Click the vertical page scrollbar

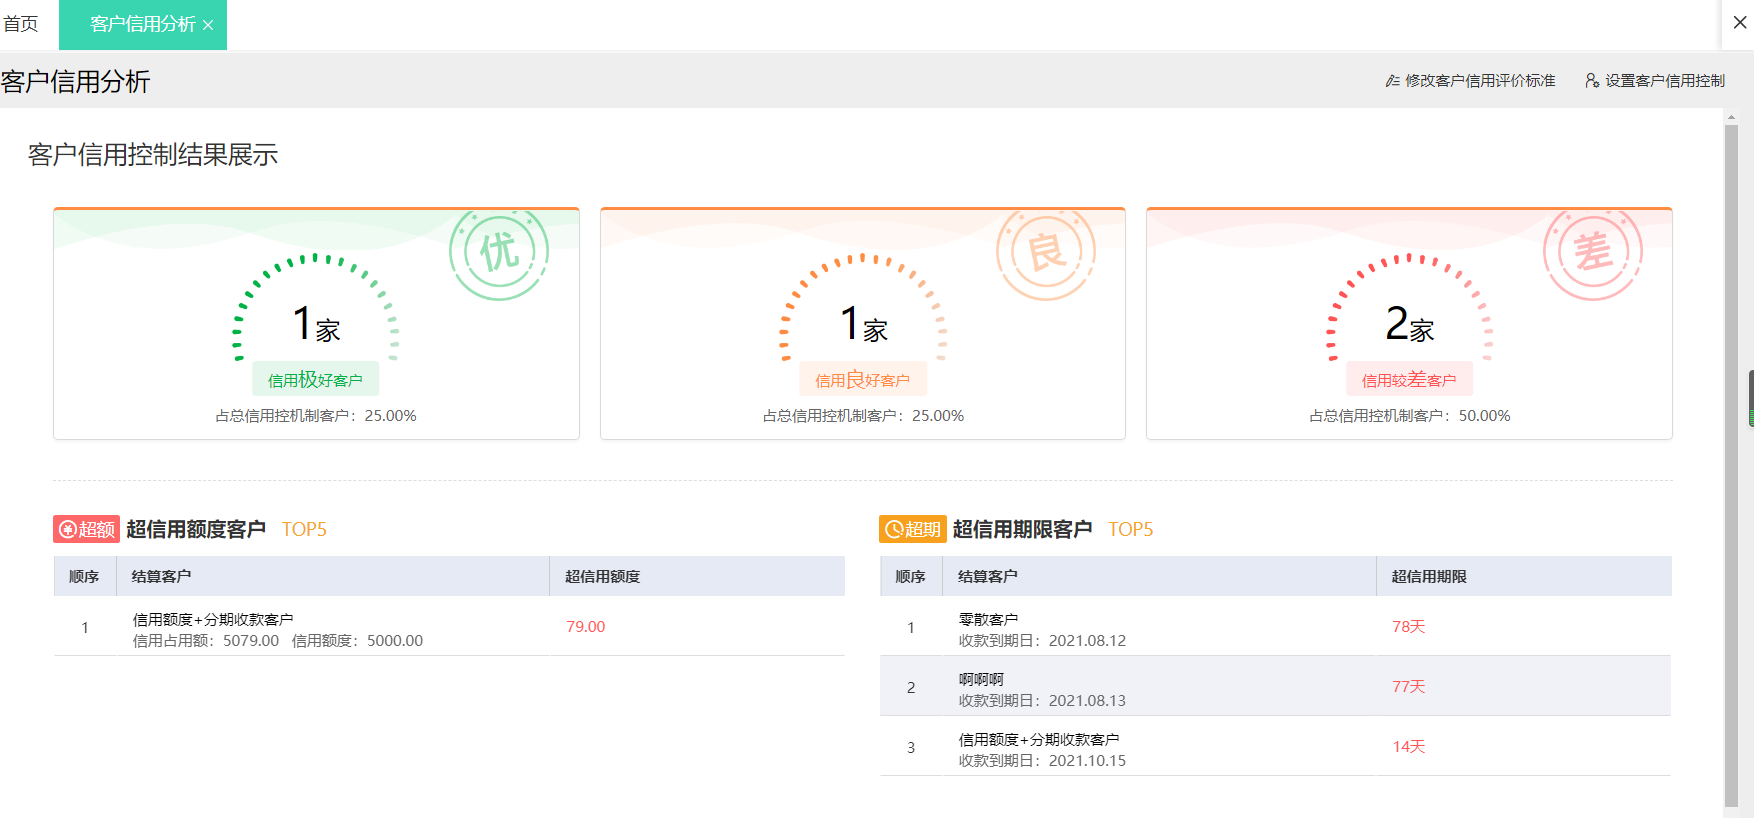(x=1731, y=460)
